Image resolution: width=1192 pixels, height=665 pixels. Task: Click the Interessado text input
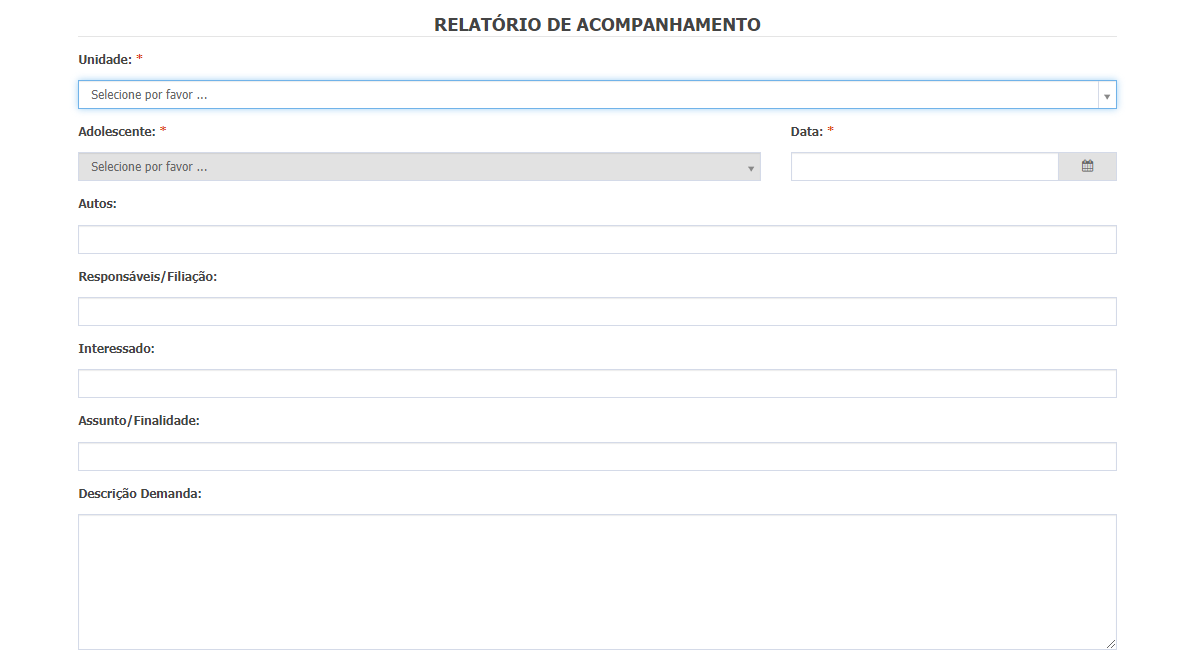tap(597, 384)
